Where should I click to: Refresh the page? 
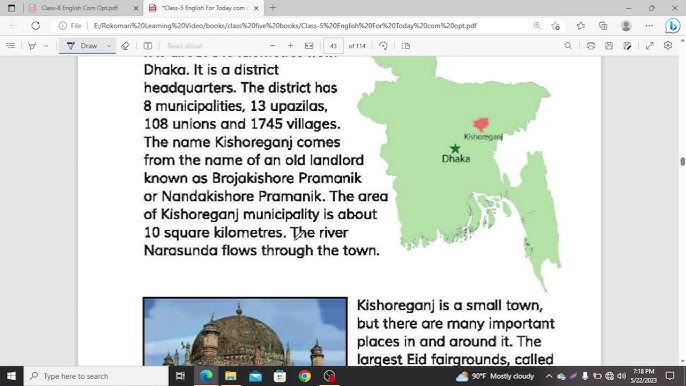tap(35, 25)
